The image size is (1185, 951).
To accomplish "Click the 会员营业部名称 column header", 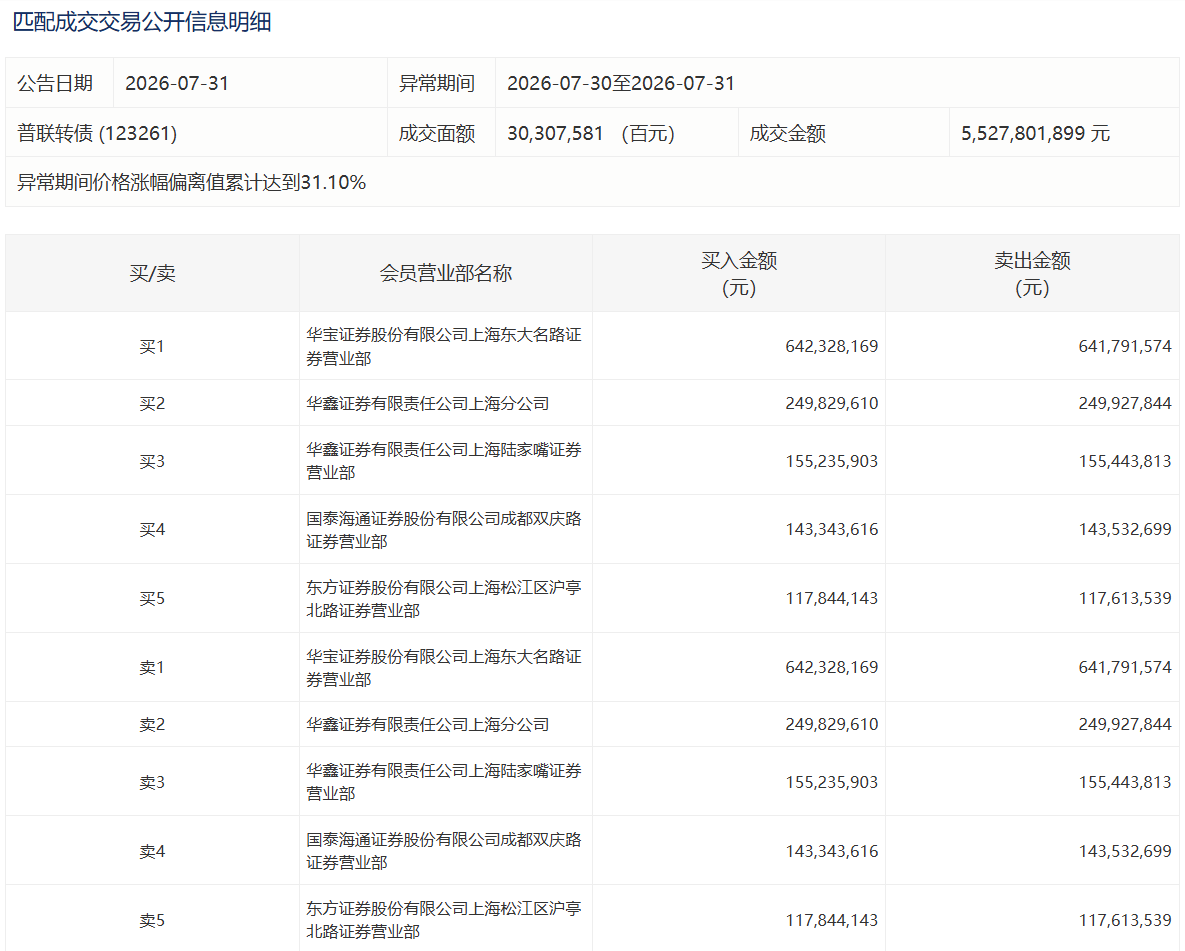I will coord(446,274).
